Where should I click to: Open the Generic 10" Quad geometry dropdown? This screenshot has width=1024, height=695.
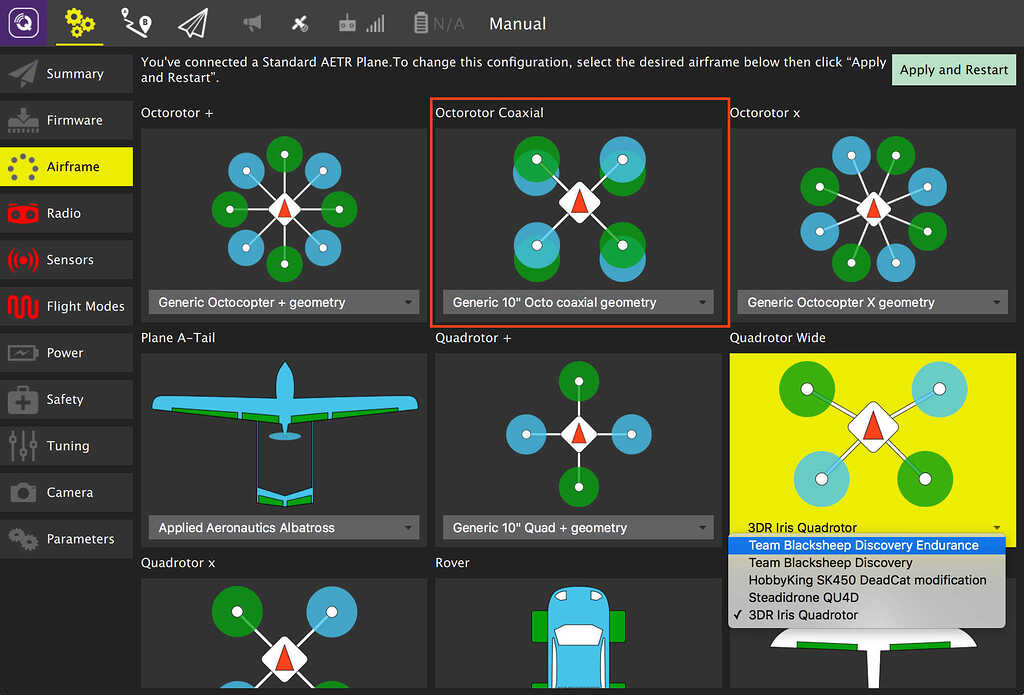(x=578, y=527)
